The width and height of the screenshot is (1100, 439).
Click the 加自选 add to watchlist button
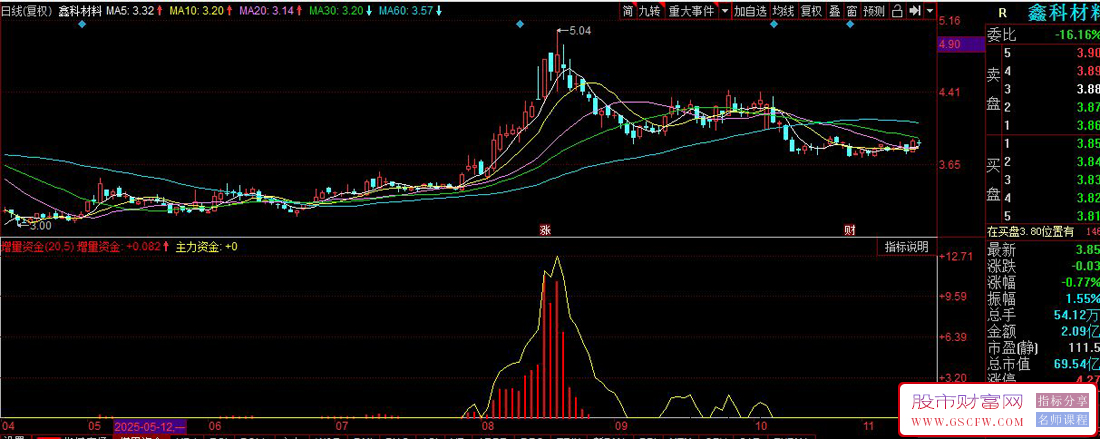click(x=750, y=11)
